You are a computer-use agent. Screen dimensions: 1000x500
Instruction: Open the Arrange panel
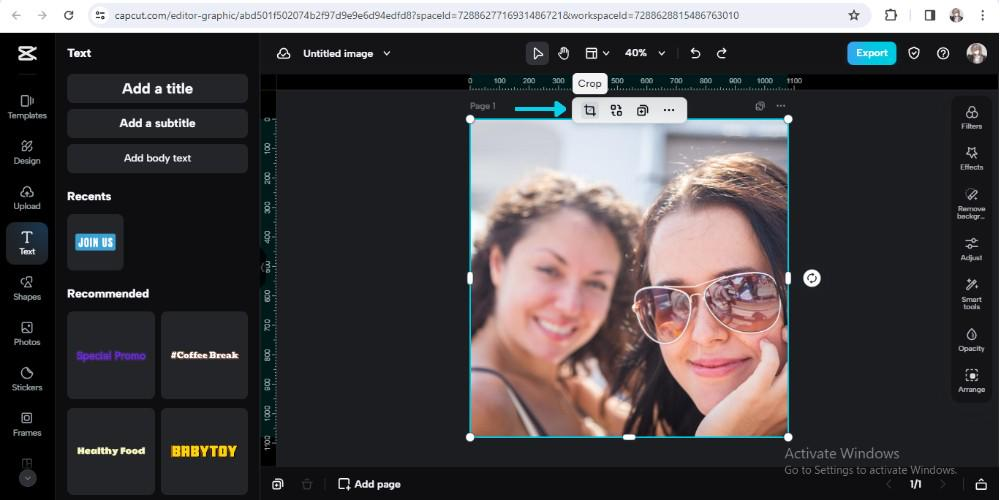[971, 381]
